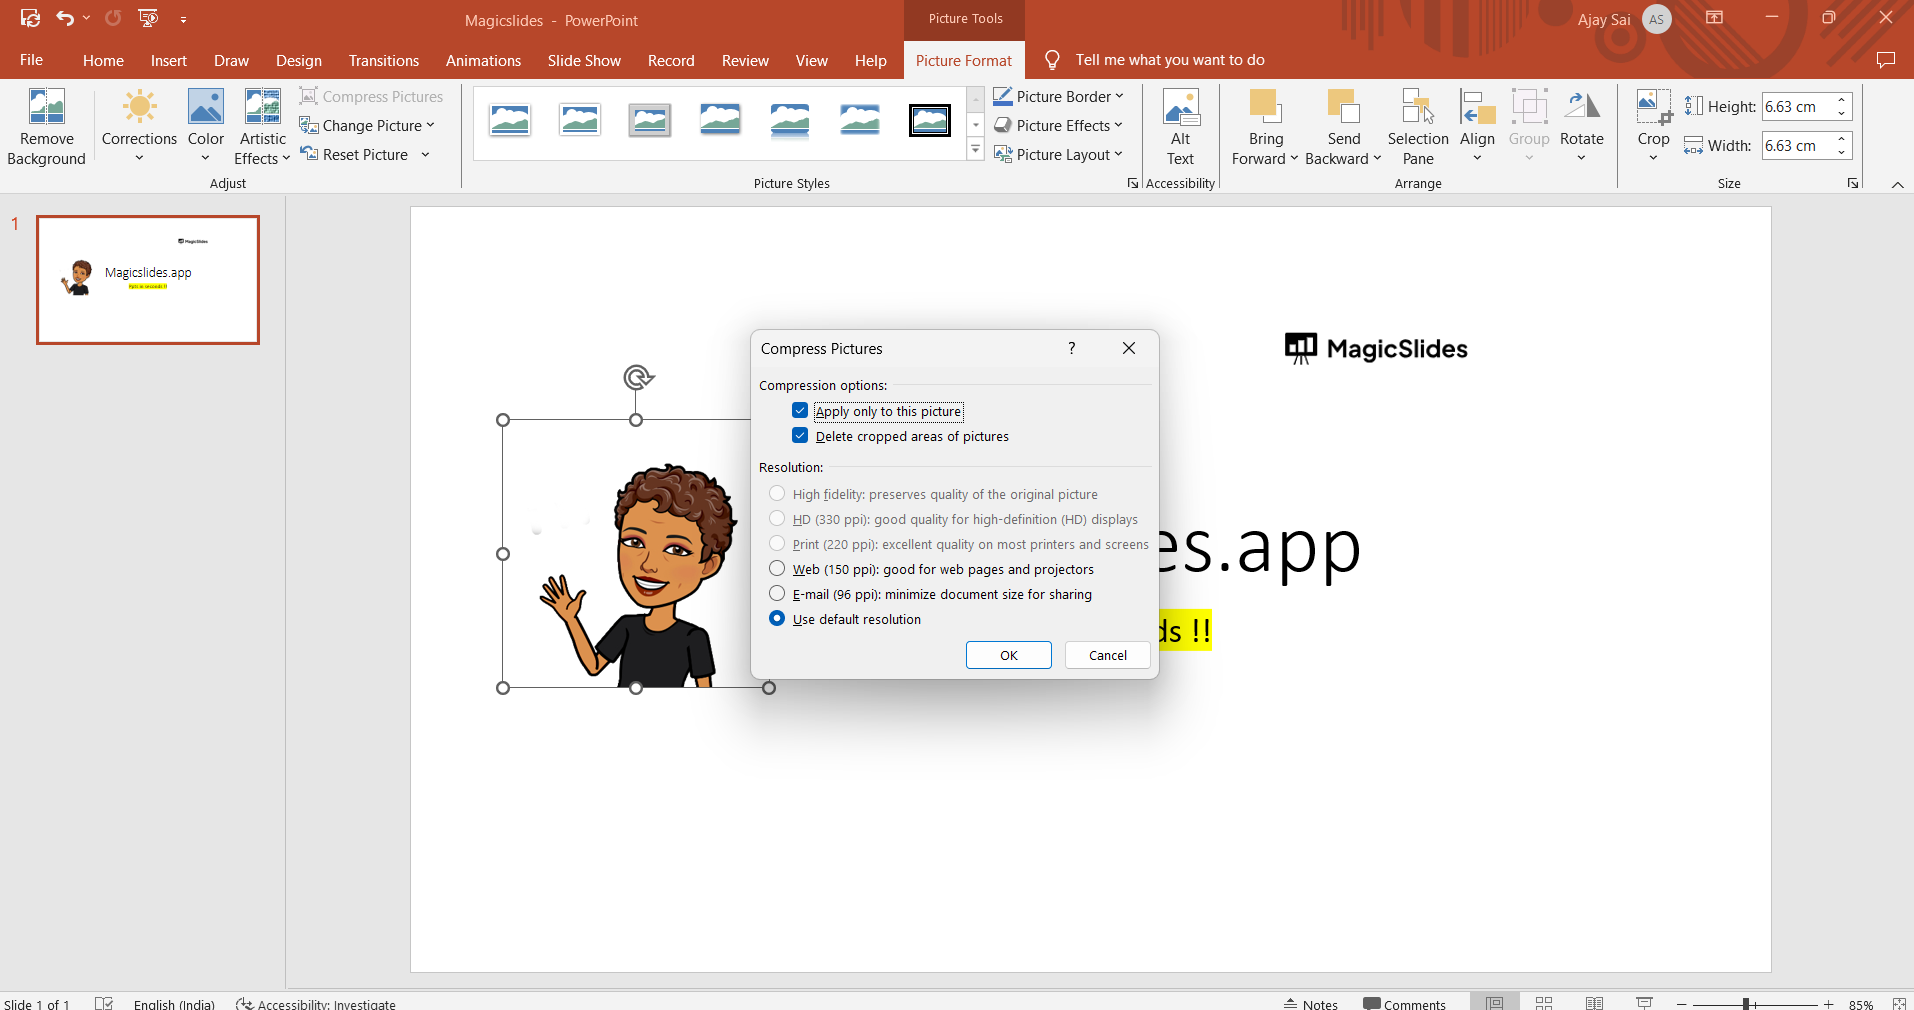1914x1010 pixels.
Task: Click the Undo icon in title bar
Action: [x=65, y=18]
